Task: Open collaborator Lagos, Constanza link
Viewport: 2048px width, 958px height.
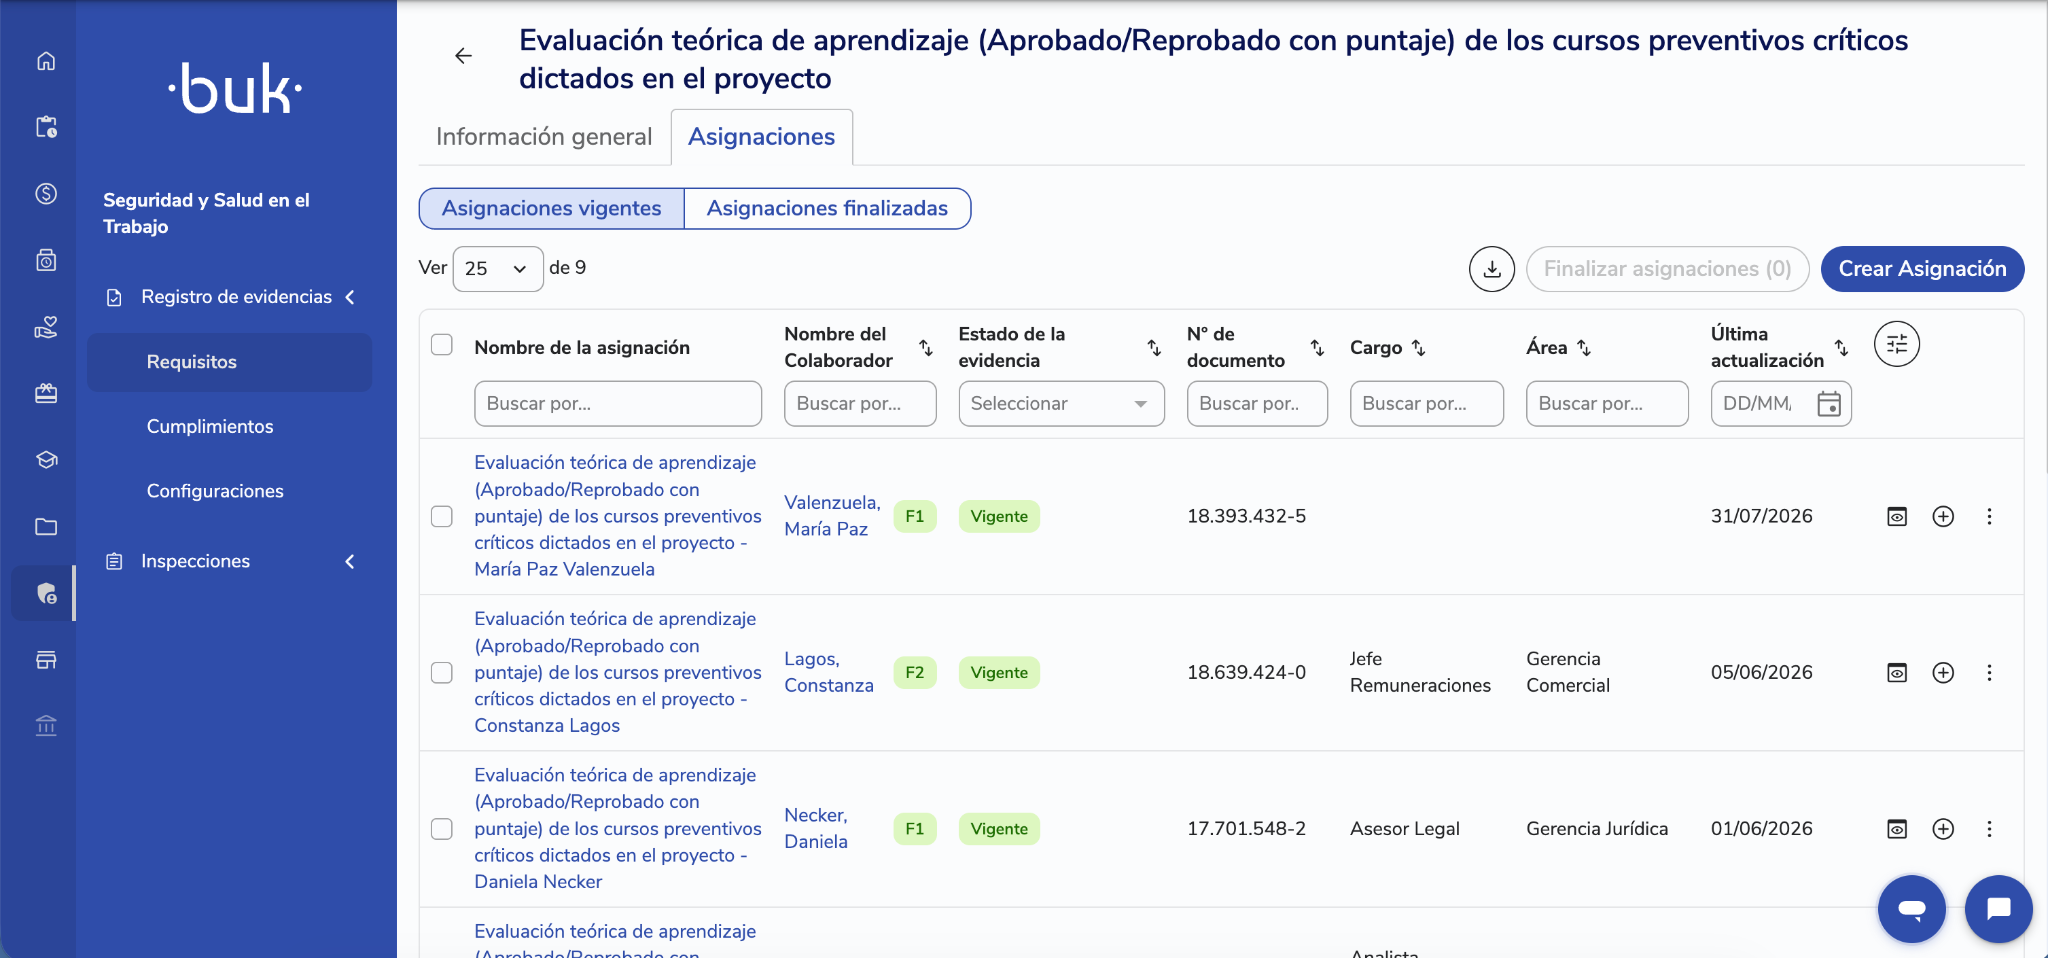Action: [x=829, y=672]
